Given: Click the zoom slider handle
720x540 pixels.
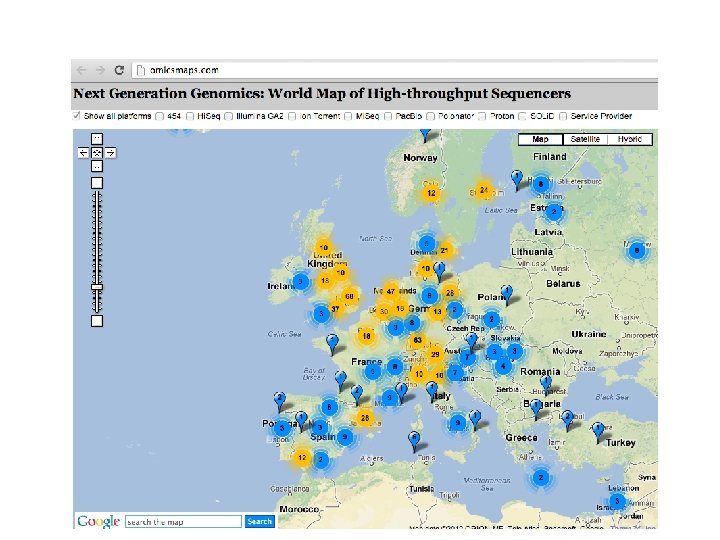Looking at the screenshot, I should click(x=97, y=287).
